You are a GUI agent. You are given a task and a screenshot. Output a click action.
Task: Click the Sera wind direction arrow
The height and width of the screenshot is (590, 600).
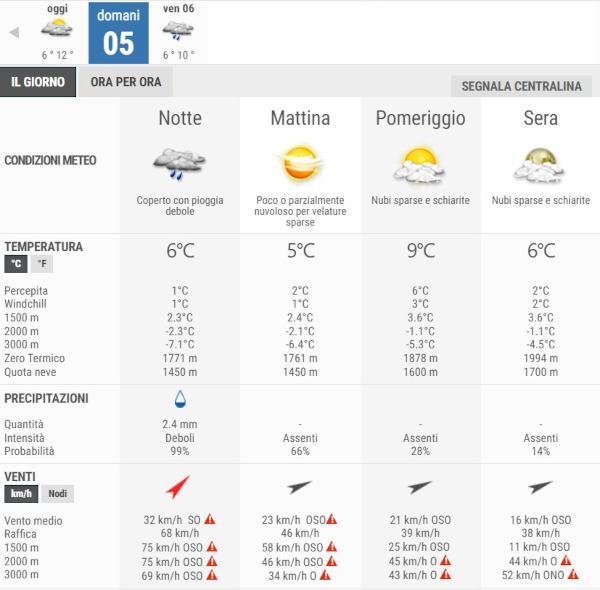541,488
